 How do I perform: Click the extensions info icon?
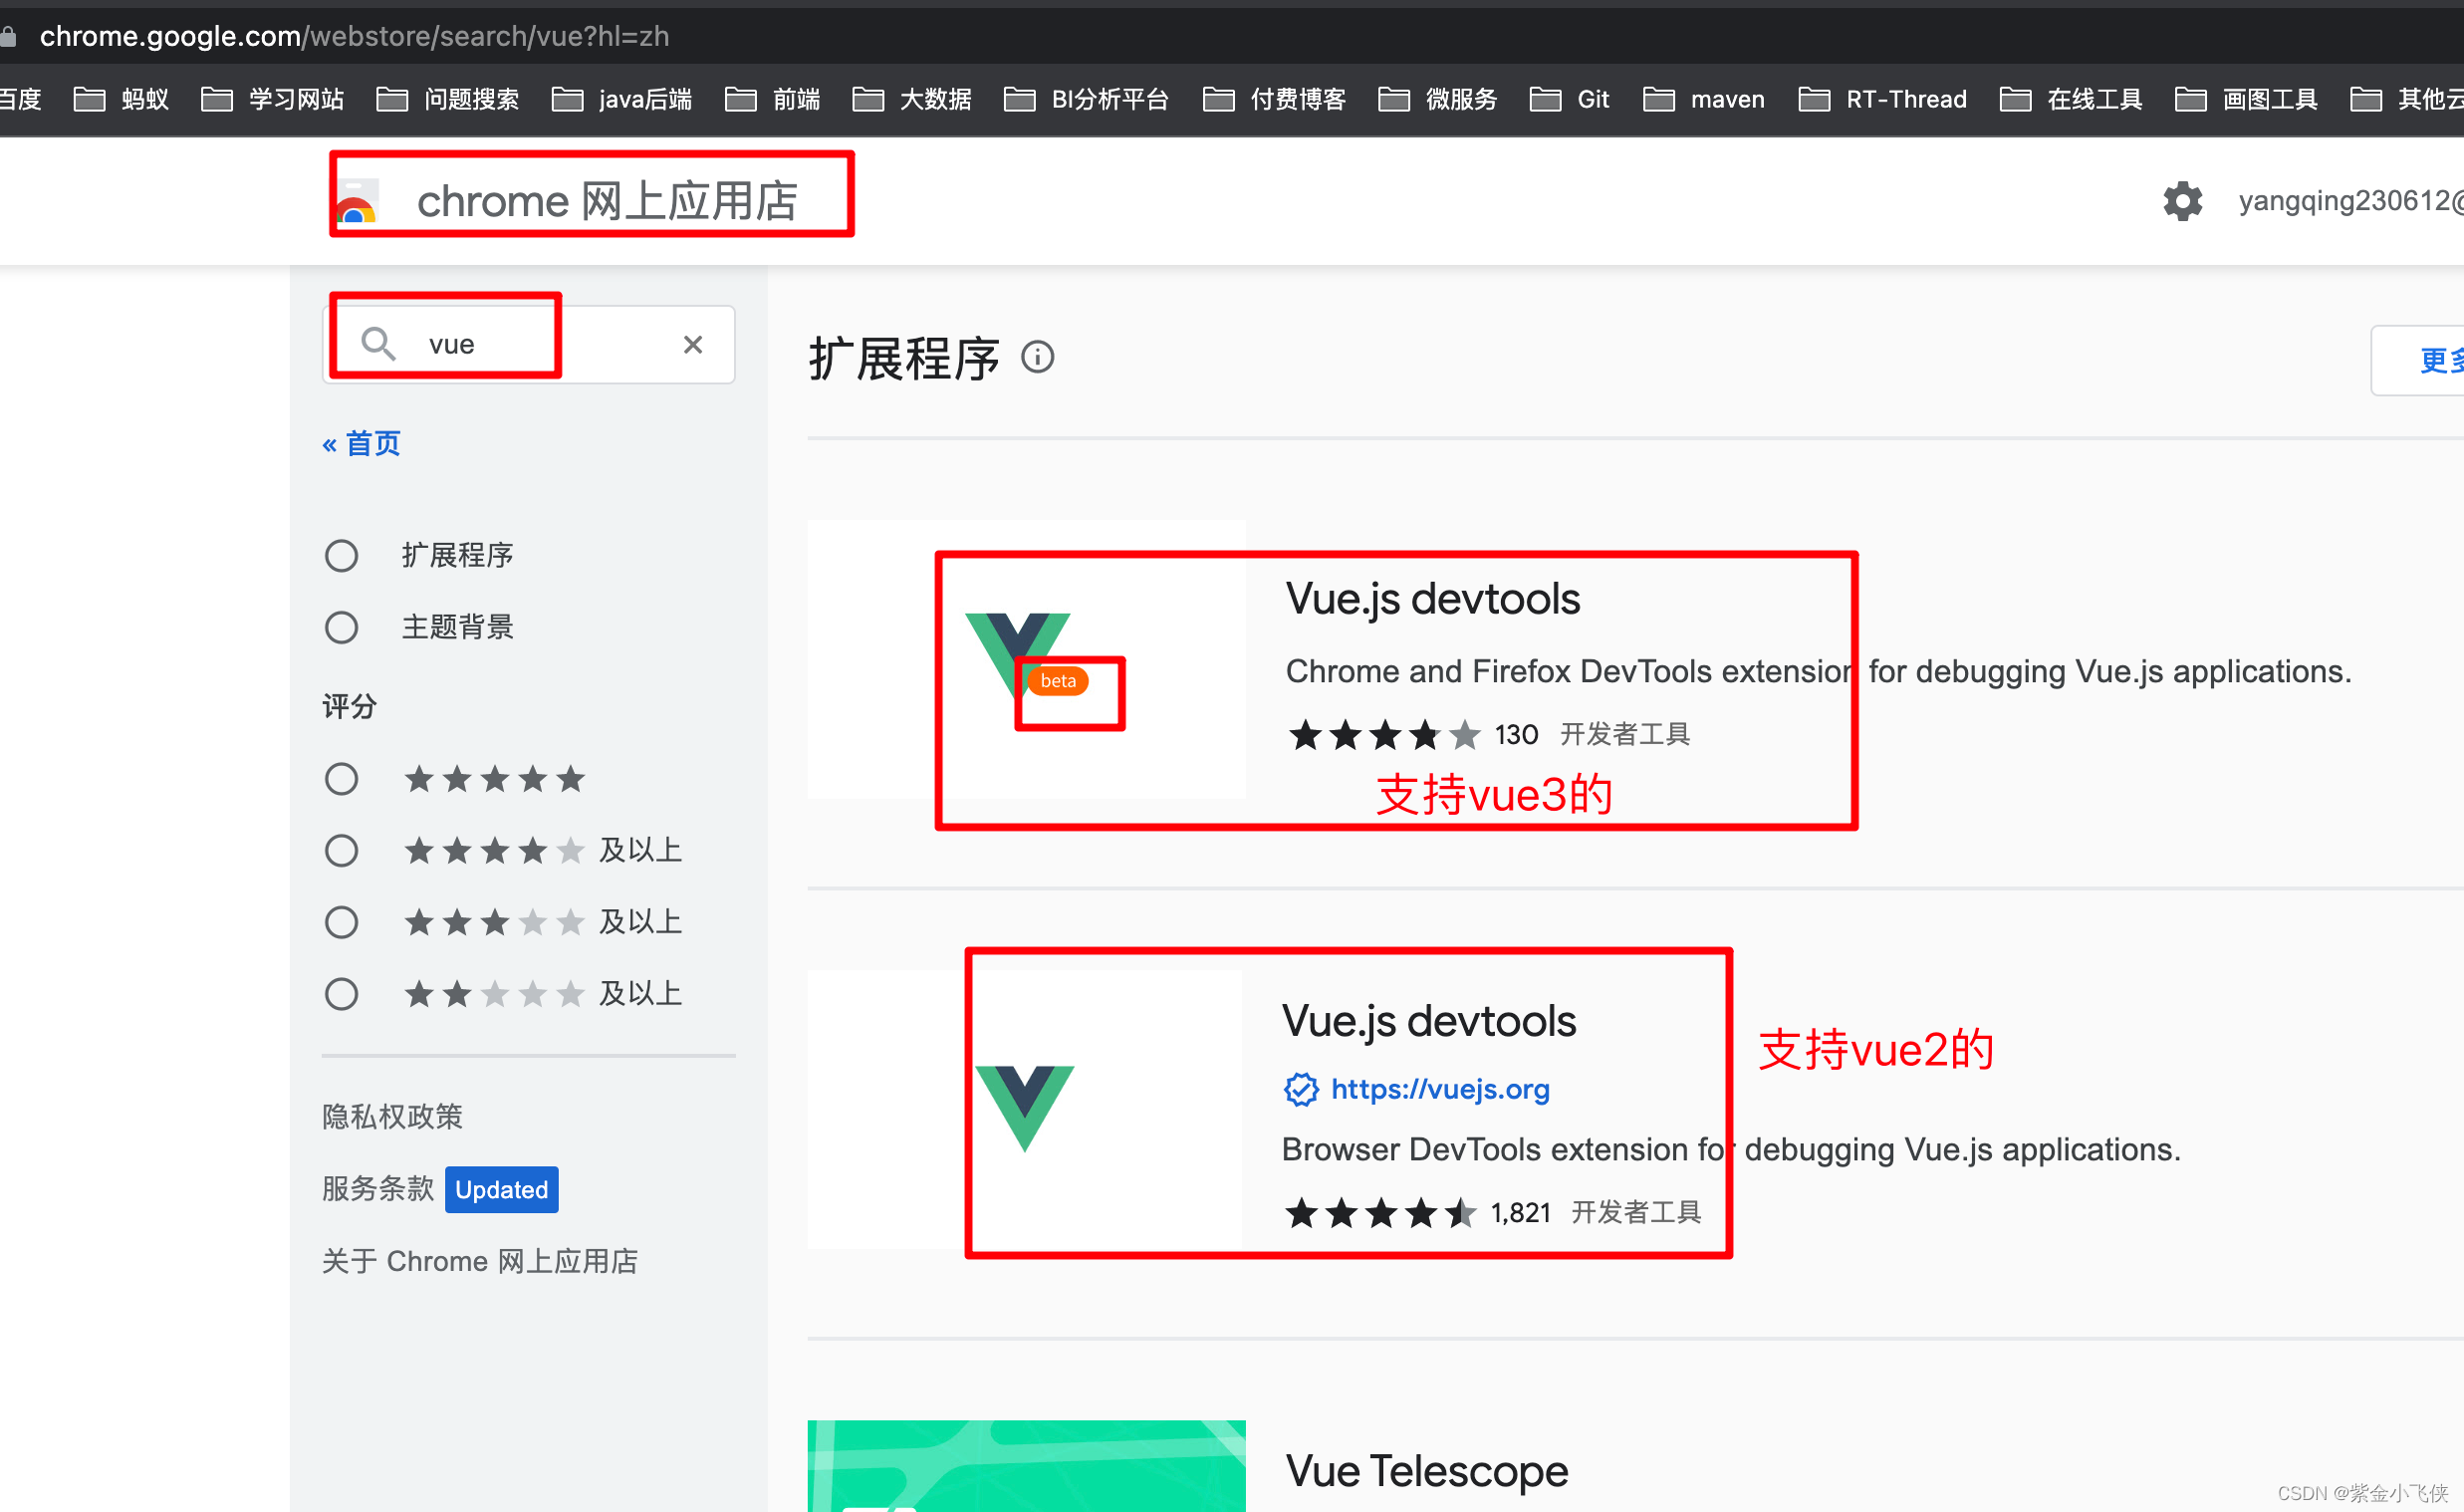click(1037, 357)
